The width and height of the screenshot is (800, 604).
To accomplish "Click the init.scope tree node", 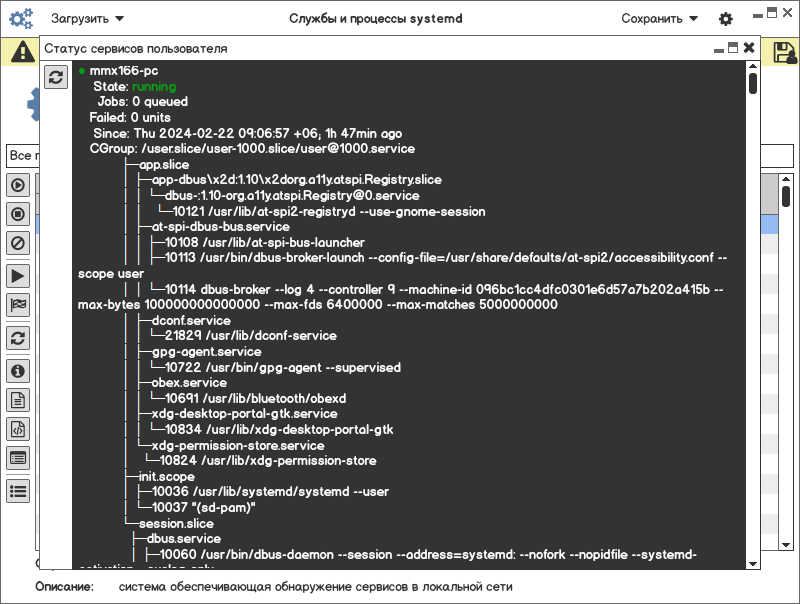I will (166, 476).
